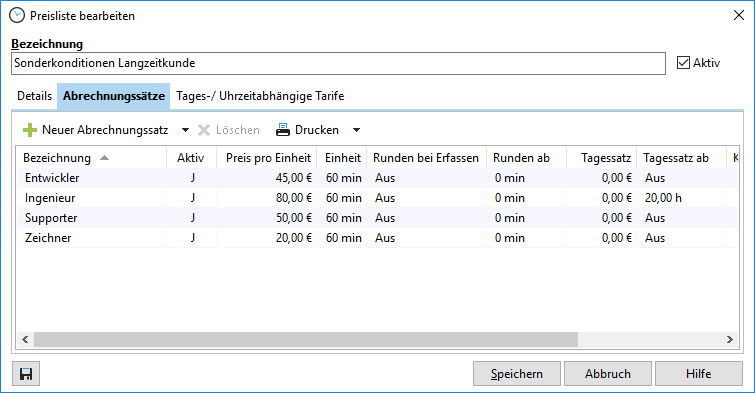
Task: Click the grey X Löschen icon
Action: (x=204, y=130)
